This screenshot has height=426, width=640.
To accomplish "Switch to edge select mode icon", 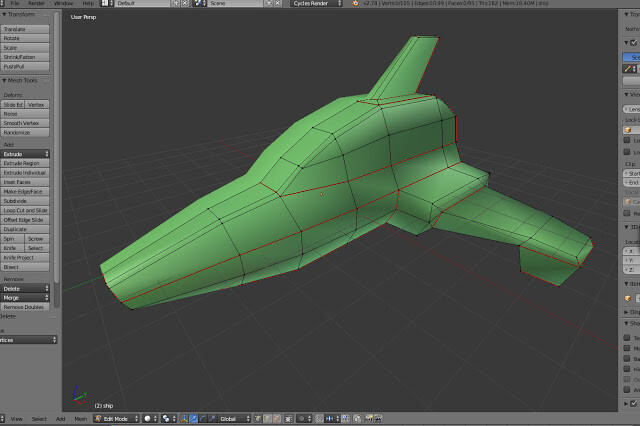I will (267, 419).
